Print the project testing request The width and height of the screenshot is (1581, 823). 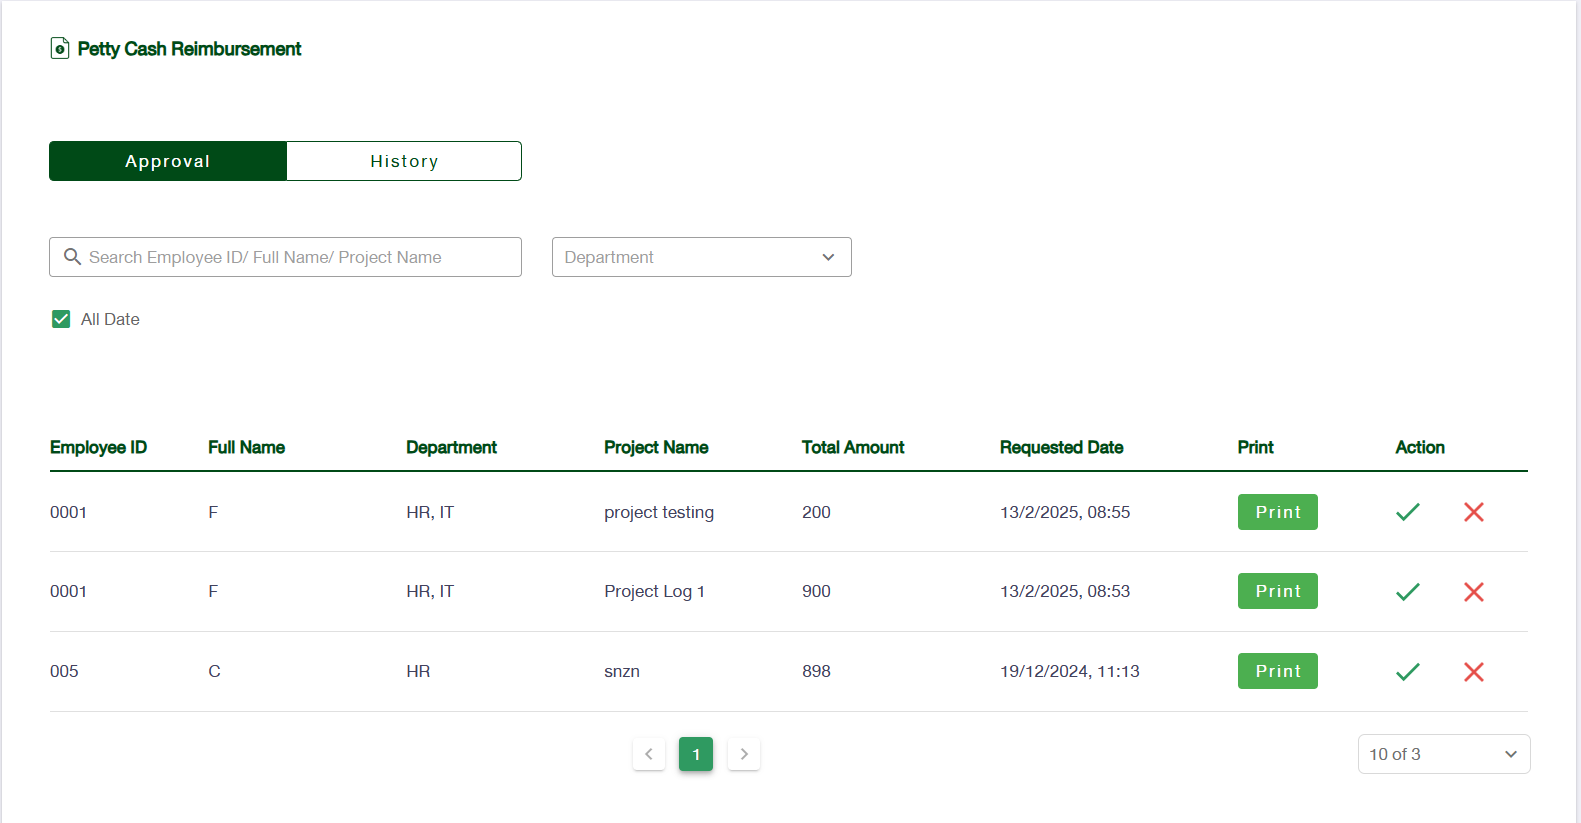[1277, 512]
